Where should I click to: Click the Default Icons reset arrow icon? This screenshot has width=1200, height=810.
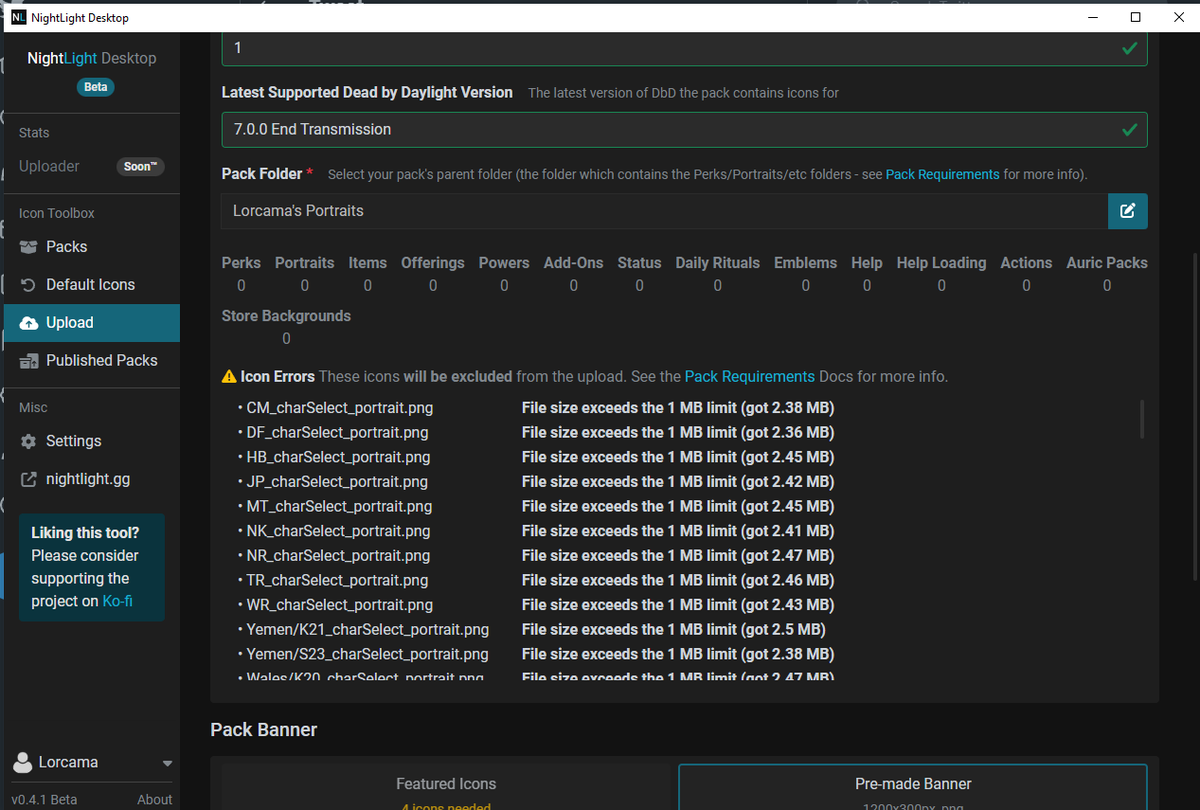coord(28,285)
